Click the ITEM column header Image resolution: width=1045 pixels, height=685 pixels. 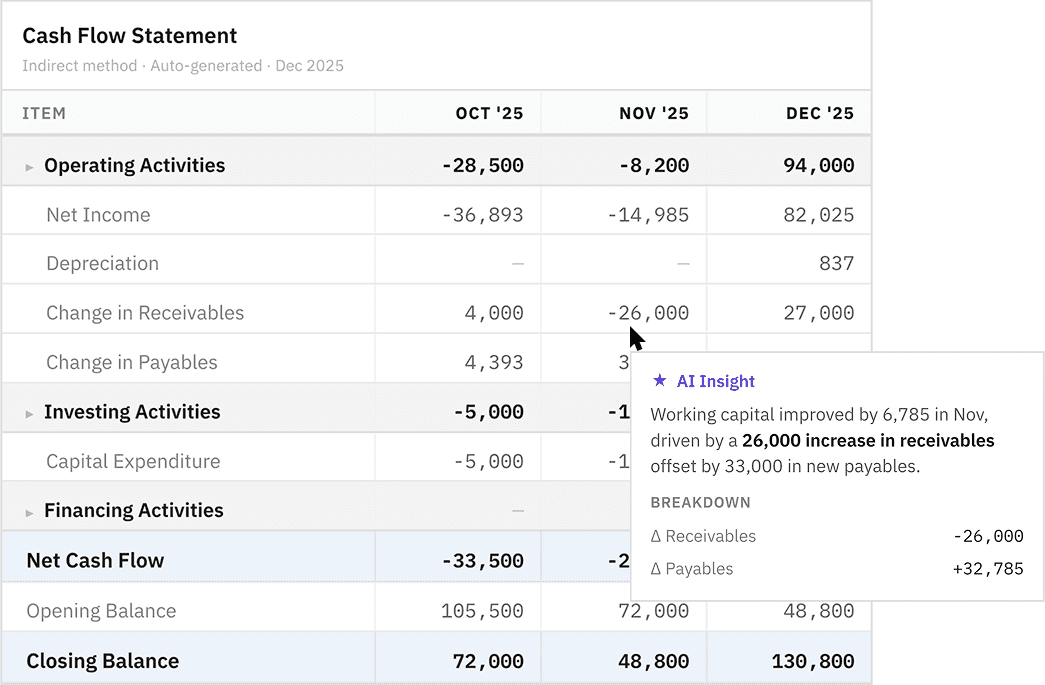44,113
